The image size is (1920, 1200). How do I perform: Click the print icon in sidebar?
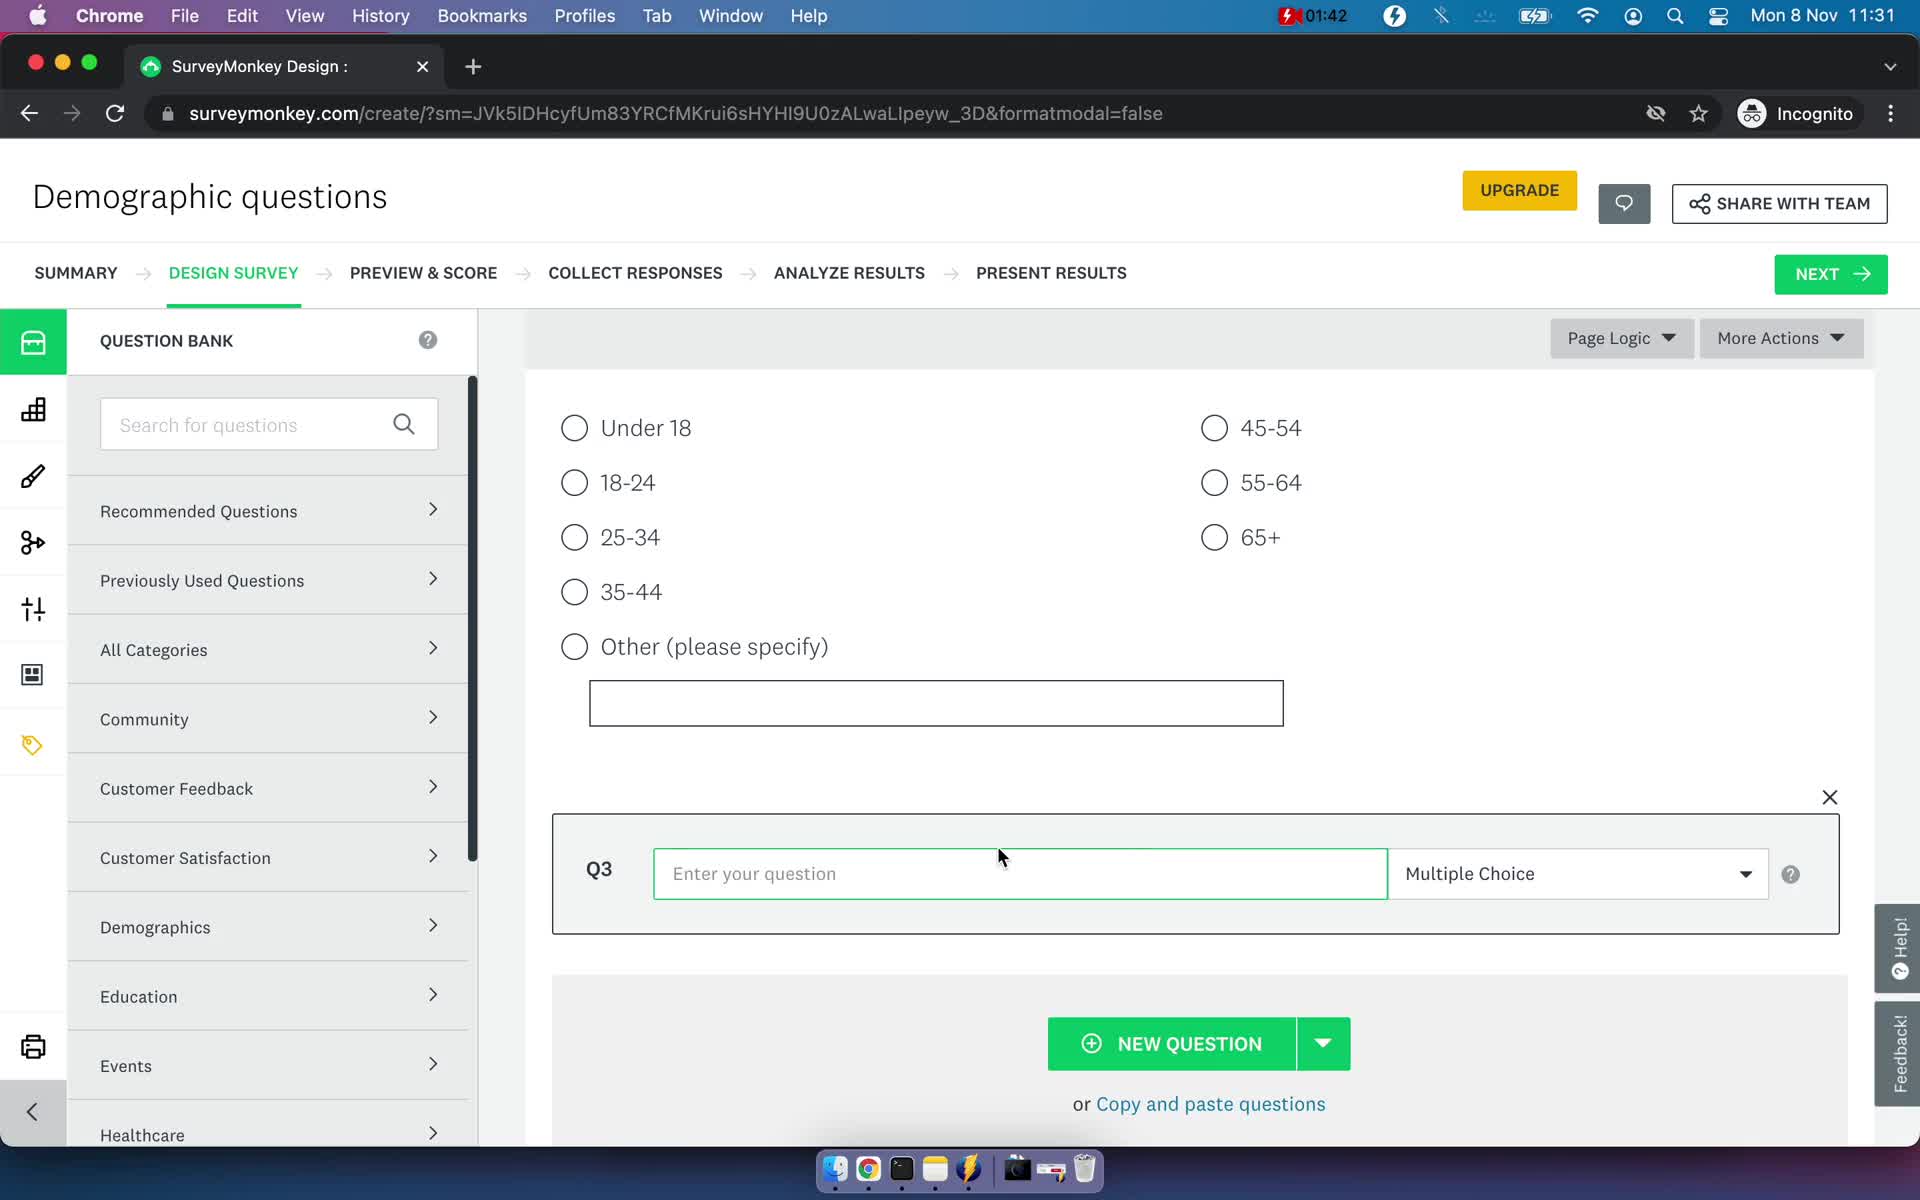pos(33,1045)
